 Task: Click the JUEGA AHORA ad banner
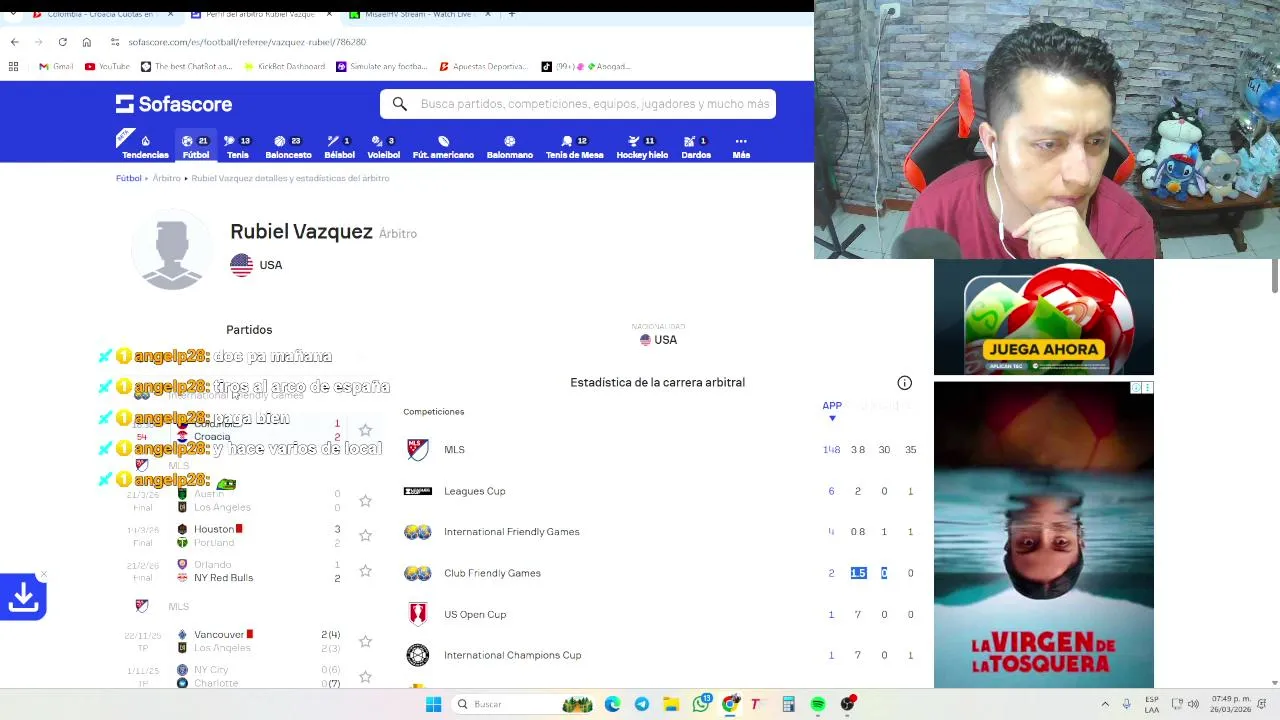click(1043, 318)
